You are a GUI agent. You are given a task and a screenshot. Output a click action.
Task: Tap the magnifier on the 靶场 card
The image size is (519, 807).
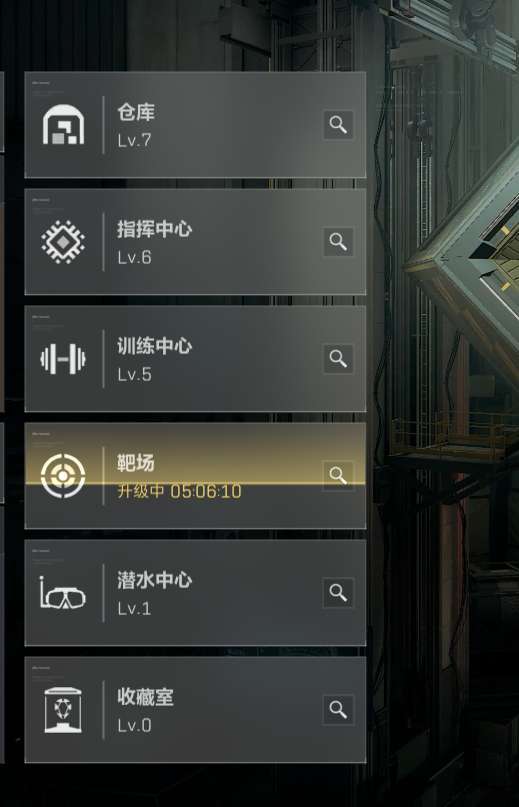pyautogui.click(x=338, y=476)
